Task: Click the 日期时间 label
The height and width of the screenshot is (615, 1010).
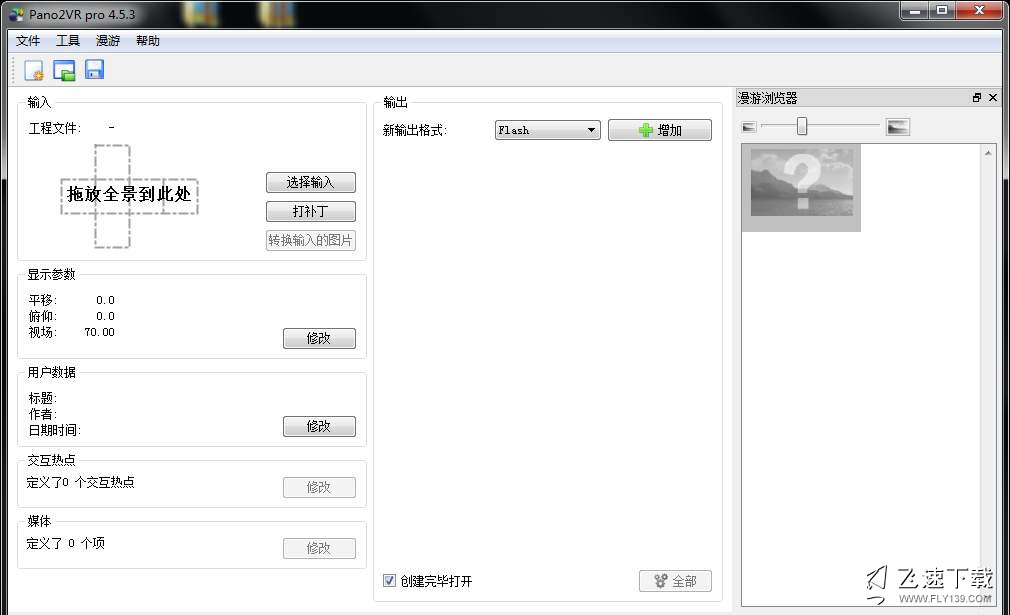Action: (x=55, y=430)
